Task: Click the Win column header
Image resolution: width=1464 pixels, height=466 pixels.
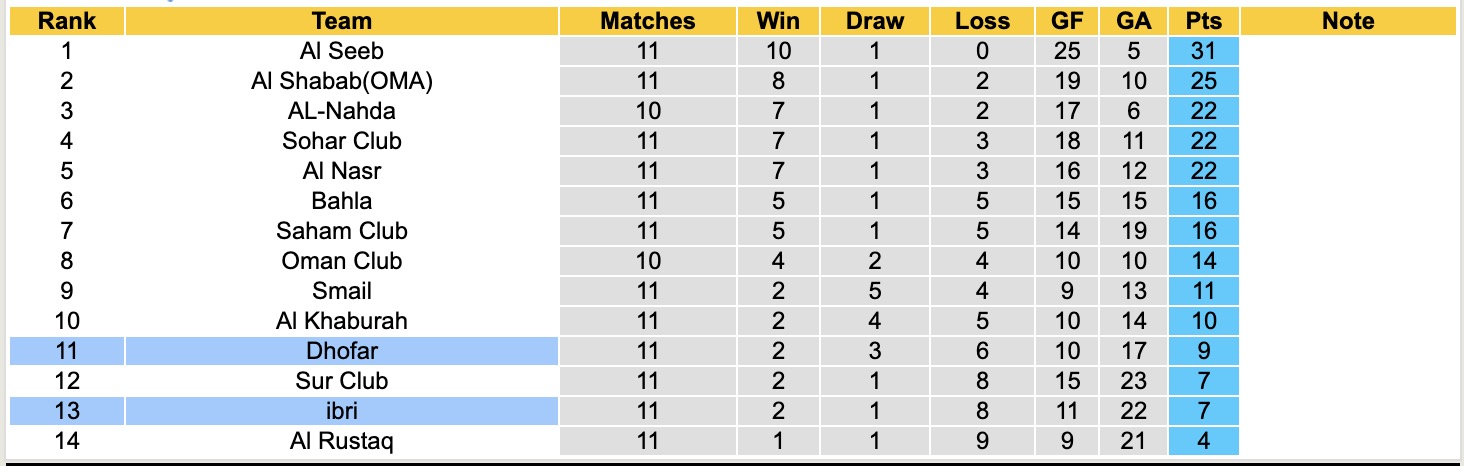Action: click(x=778, y=21)
